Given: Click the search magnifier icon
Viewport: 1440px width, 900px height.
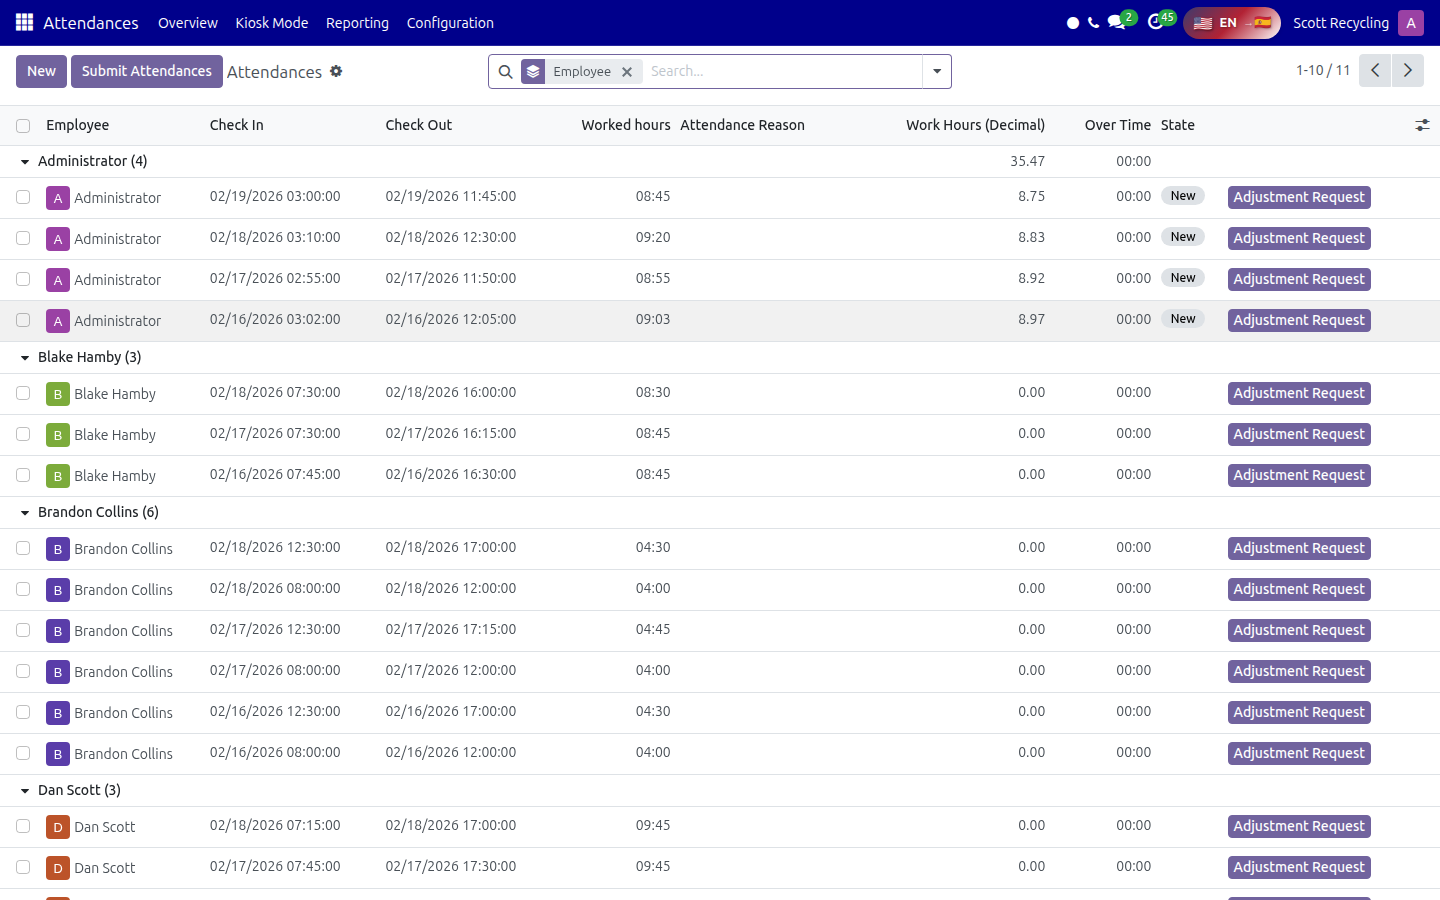Looking at the screenshot, I should [x=505, y=72].
